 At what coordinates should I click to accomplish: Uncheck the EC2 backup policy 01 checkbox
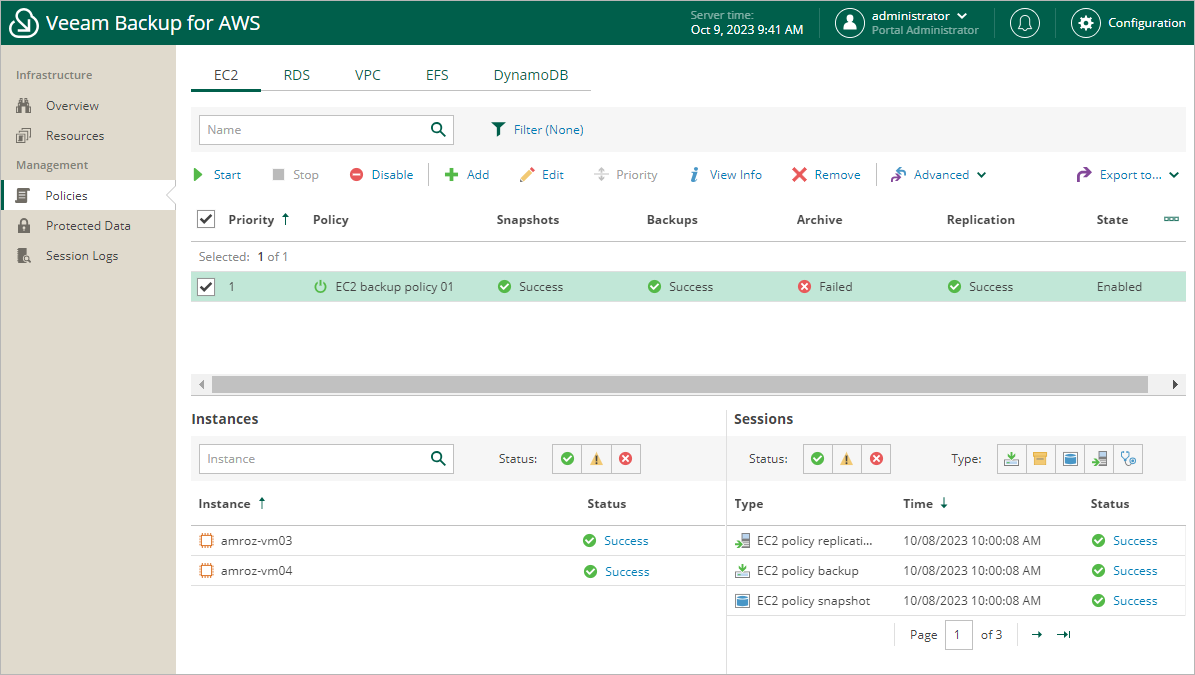tap(206, 286)
